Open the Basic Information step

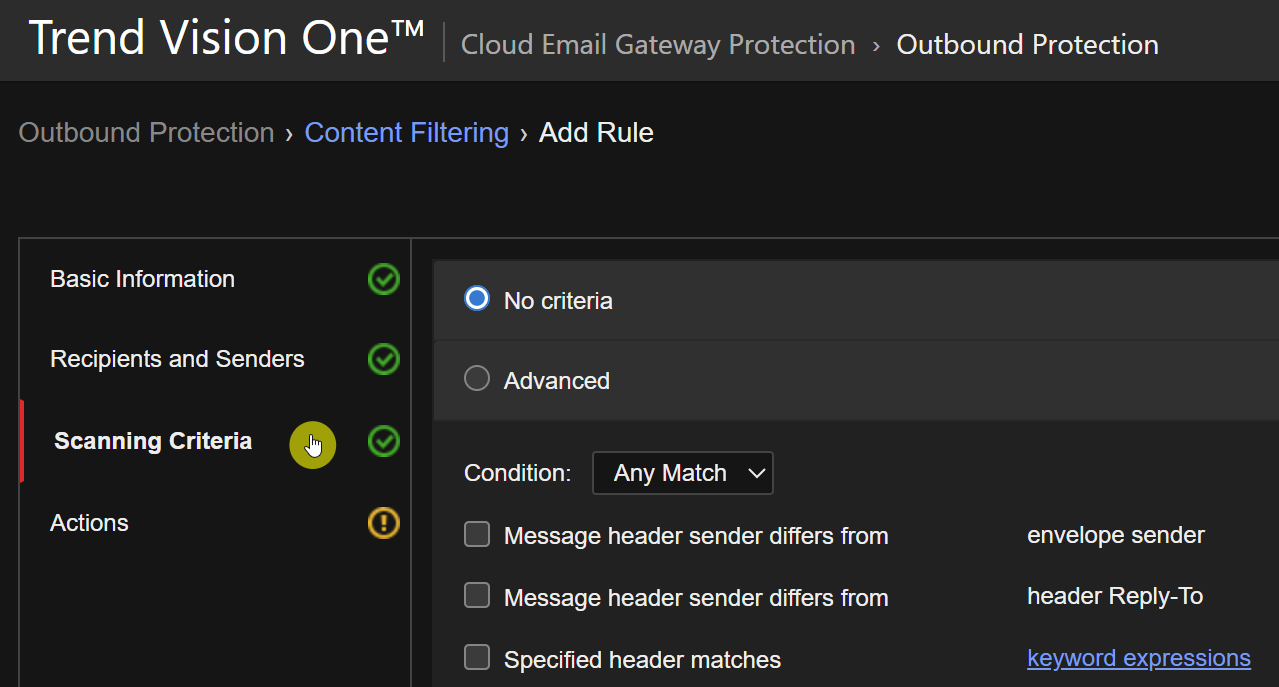(143, 279)
